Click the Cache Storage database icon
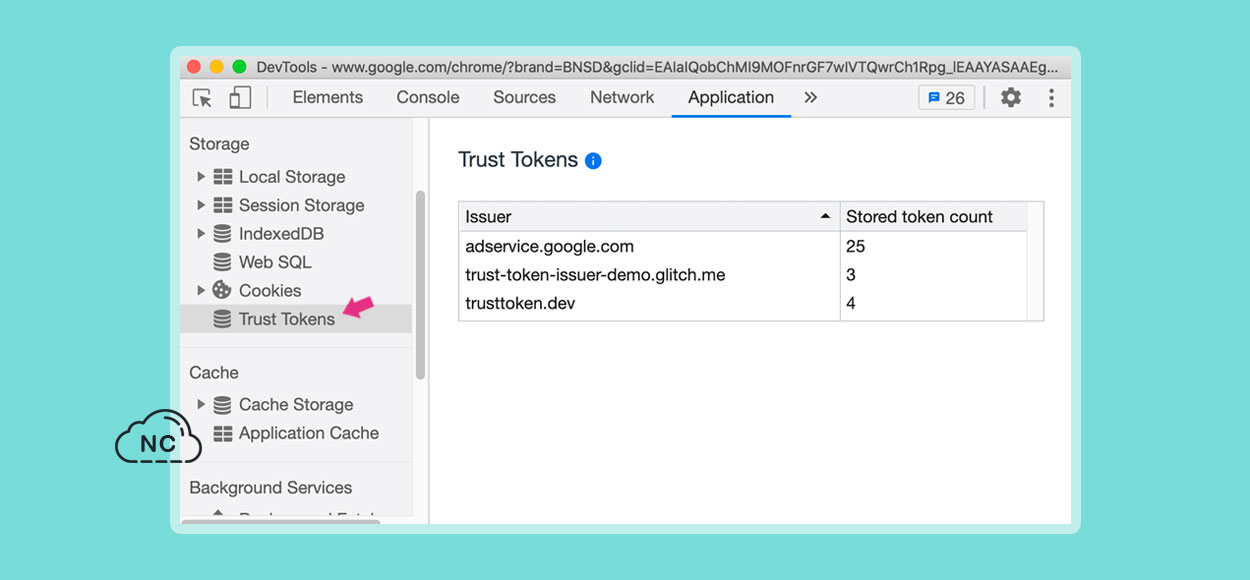Viewport: 1250px width, 580px height. tap(222, 405)
